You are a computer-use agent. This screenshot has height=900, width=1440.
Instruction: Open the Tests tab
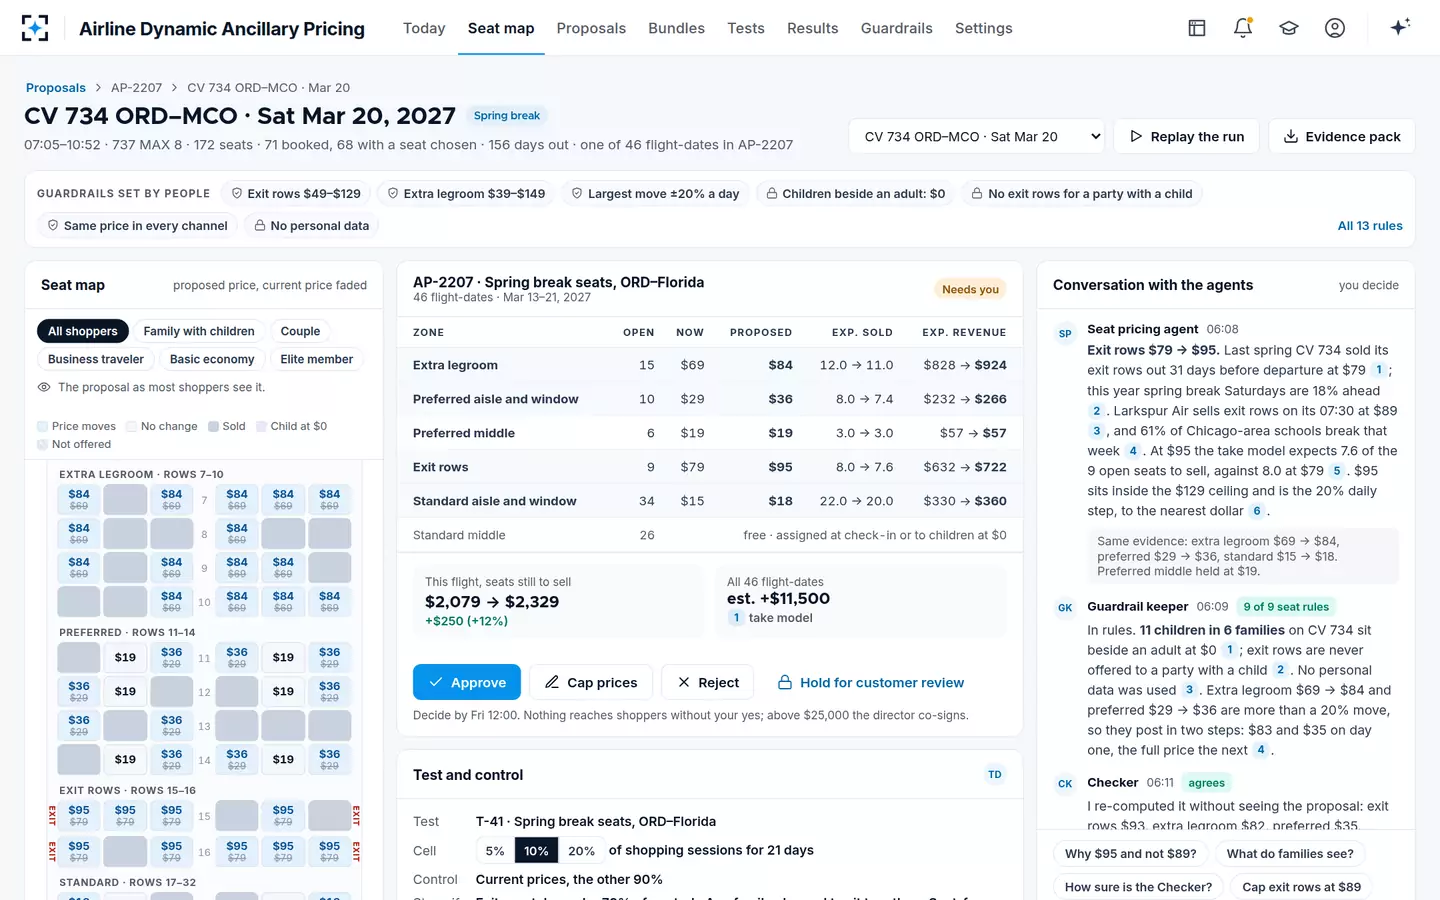click(x=746, y=28)
